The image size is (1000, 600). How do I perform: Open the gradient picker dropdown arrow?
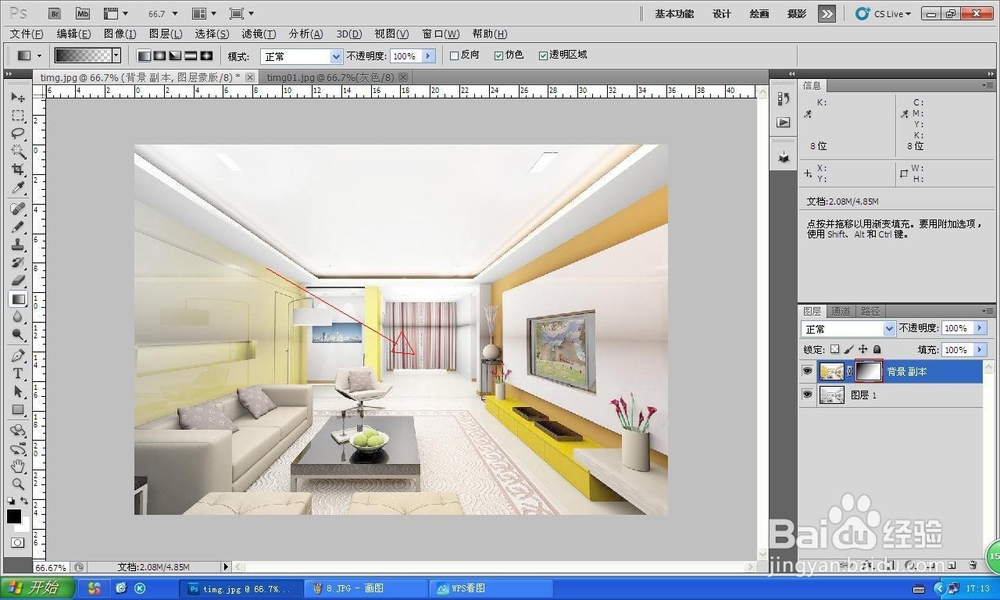(x=116, y=56)
